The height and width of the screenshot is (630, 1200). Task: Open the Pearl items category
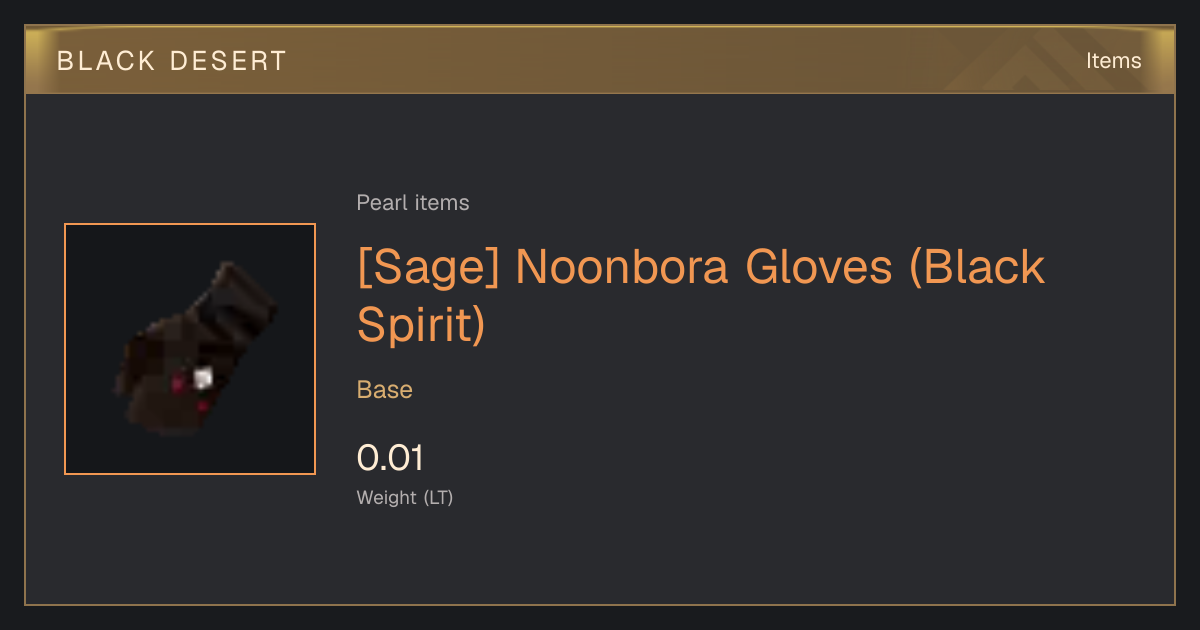pyautogui.click(x=413, y=203)
